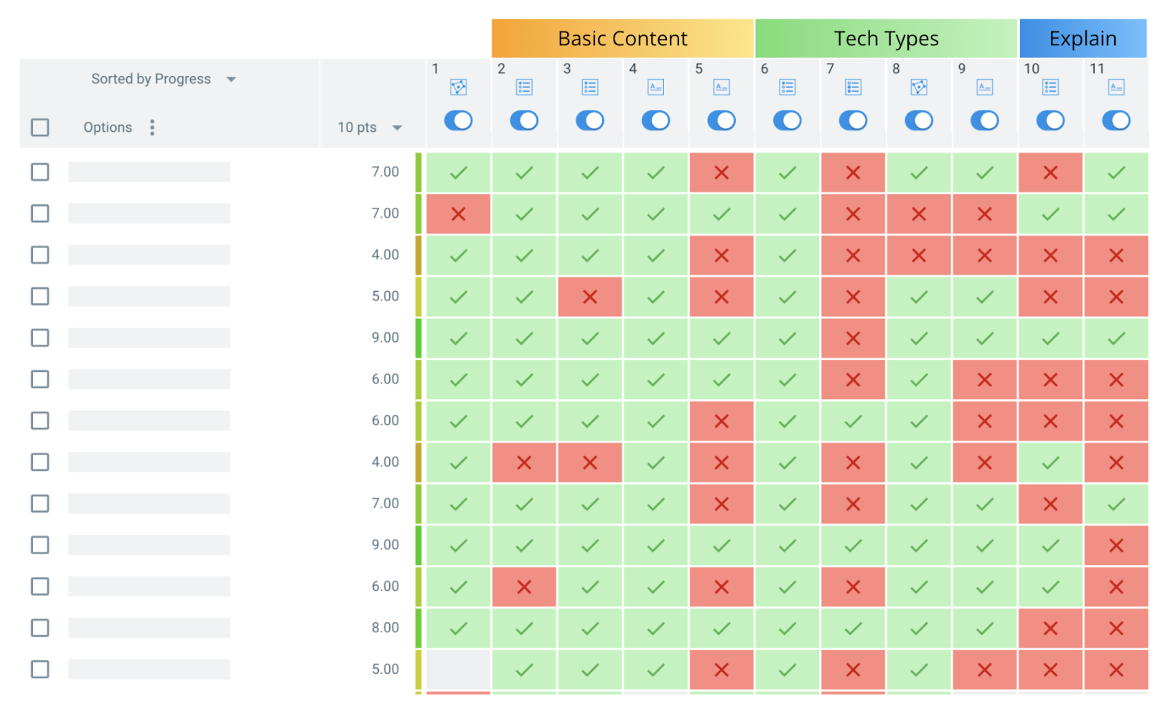The image size is (1160, 704).
Task: Click question 6's multiple choice list icon
Action: (787, 87)
